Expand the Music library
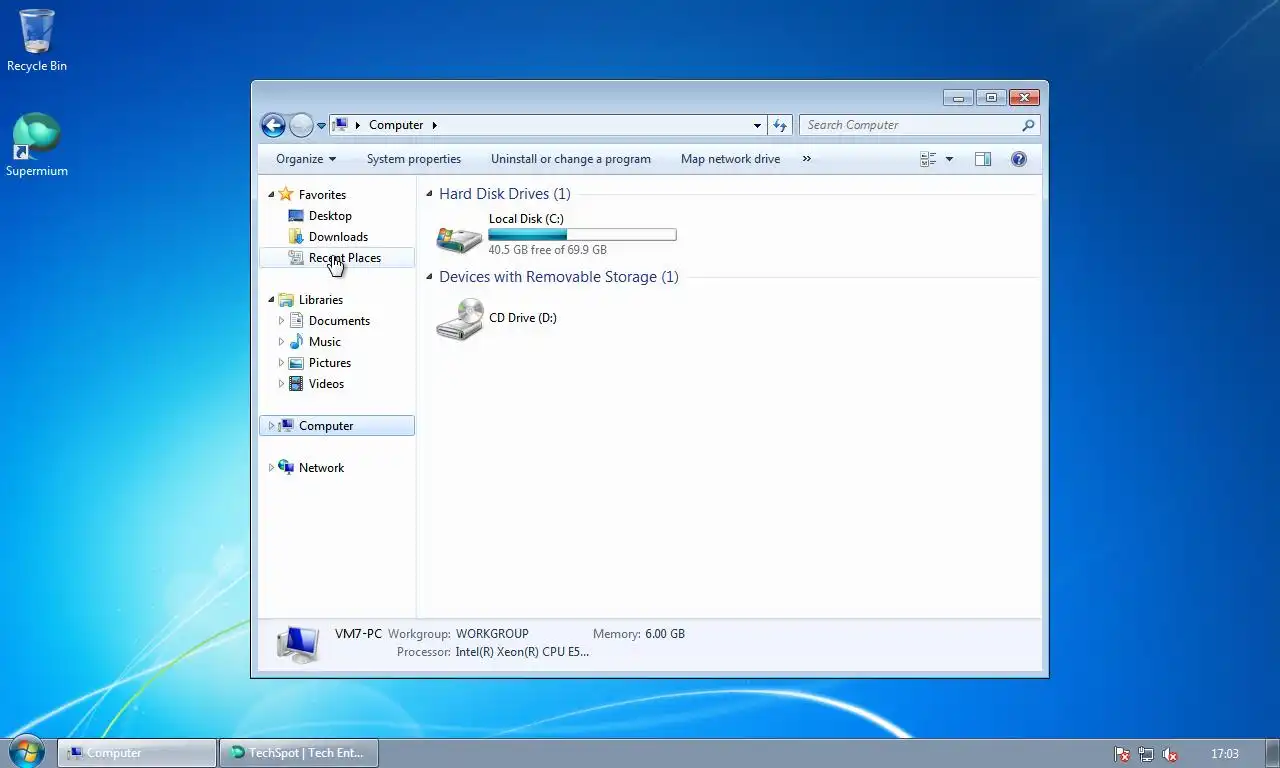Screen dimensions: 1280x768 click(281, 342)
